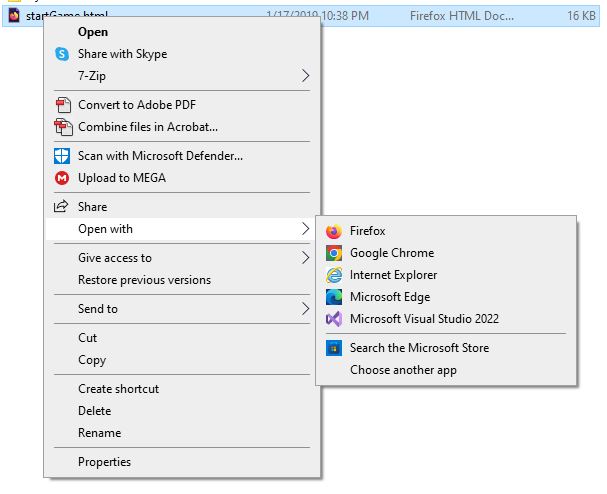Click the Microsoft Store icon
Viewport: 607px width, 494px height.
[x=334, y=348]
